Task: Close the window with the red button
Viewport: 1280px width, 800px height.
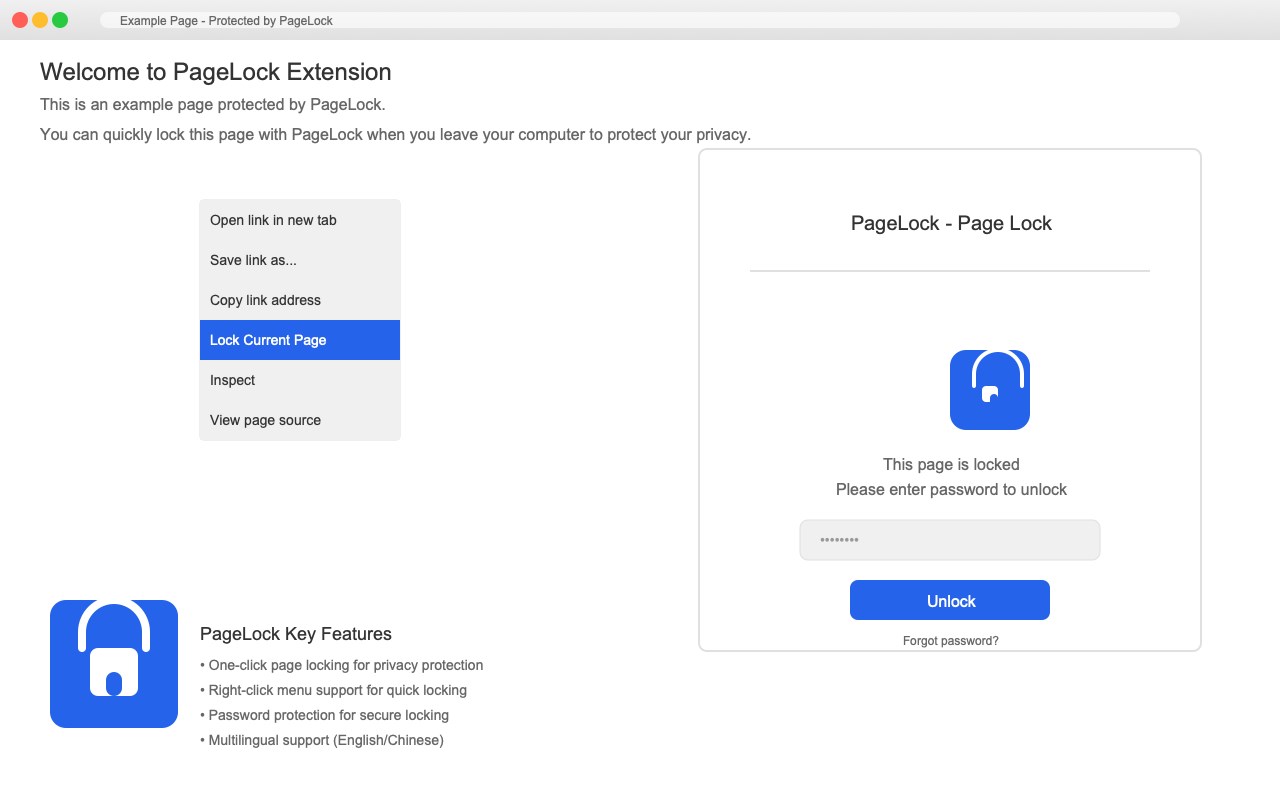Action: pos(20,20)
